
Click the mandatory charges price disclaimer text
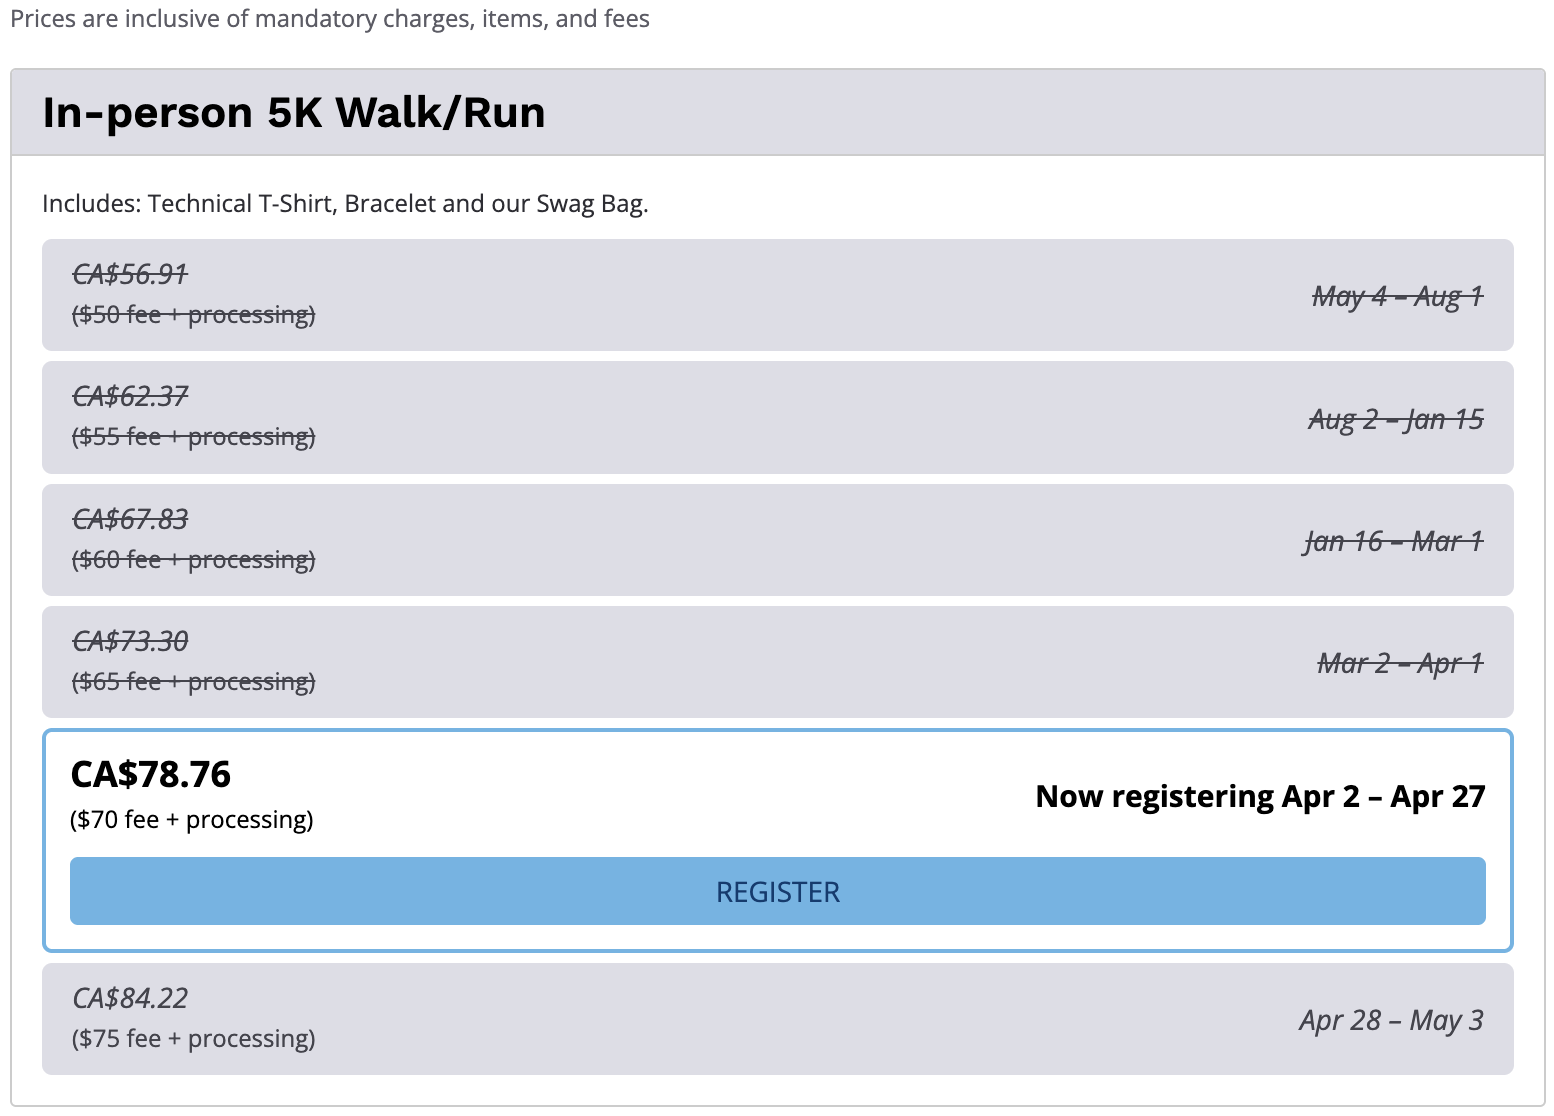[330, 19]
